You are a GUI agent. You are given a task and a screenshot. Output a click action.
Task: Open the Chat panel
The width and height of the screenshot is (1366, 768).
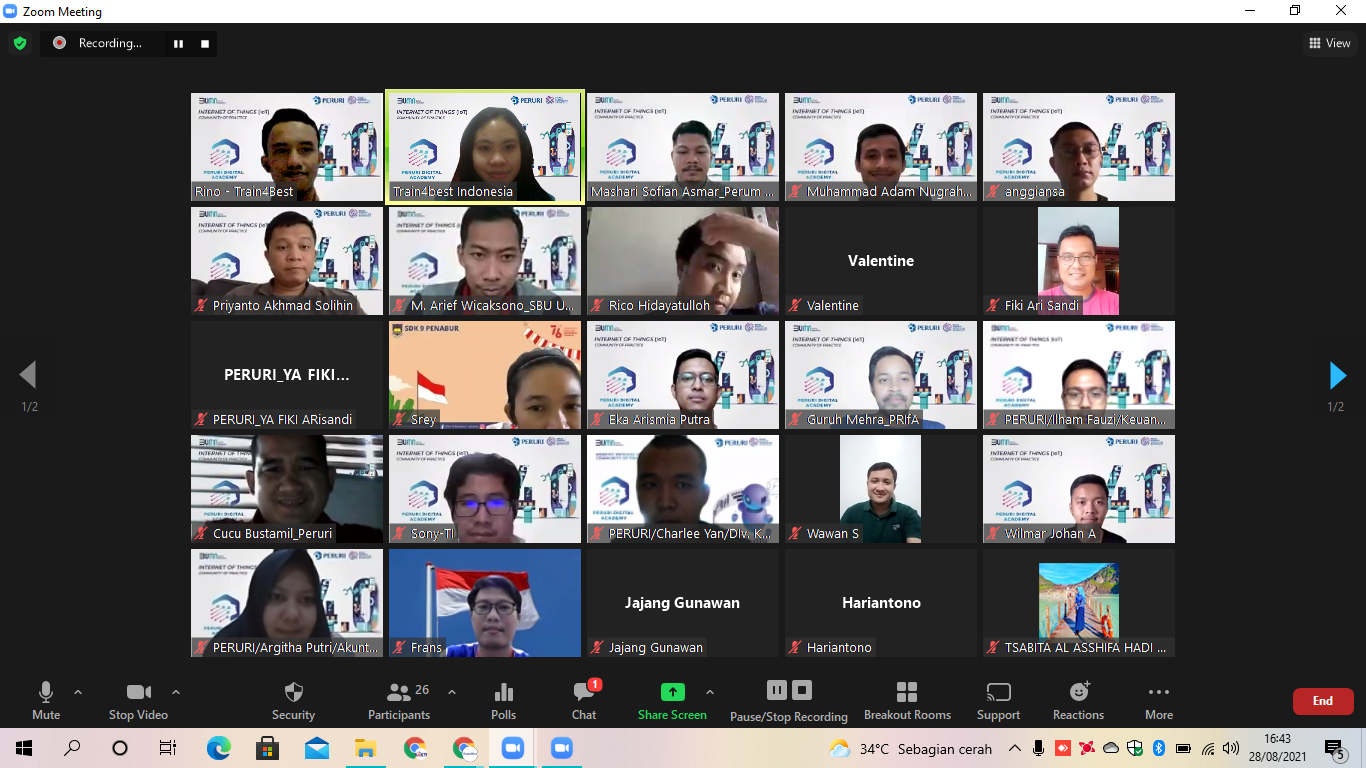coord(584,700)
